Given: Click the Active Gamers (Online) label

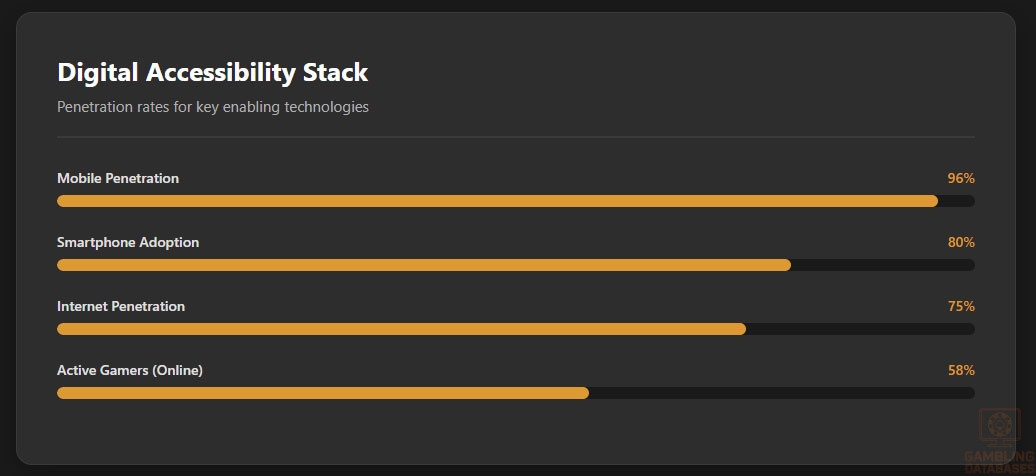Looking at the screenshot, I should (x=130, y=370).
